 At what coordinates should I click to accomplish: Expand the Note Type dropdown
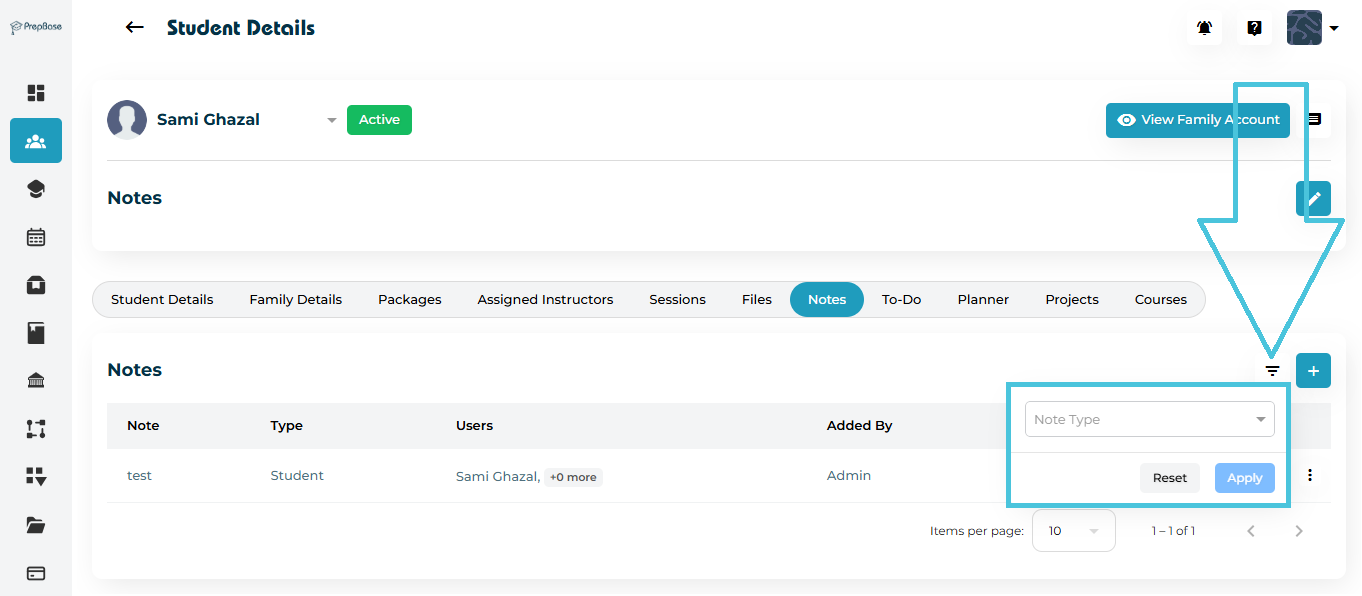tap(1150, 420)
